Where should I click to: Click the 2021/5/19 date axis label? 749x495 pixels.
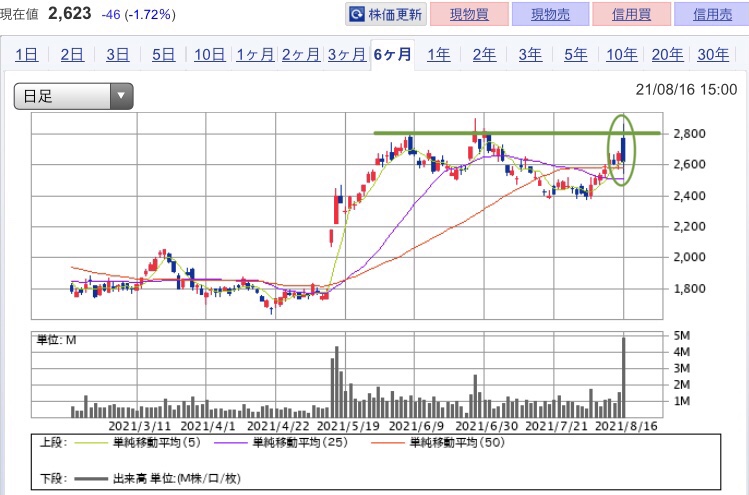(x=348, y=426)
